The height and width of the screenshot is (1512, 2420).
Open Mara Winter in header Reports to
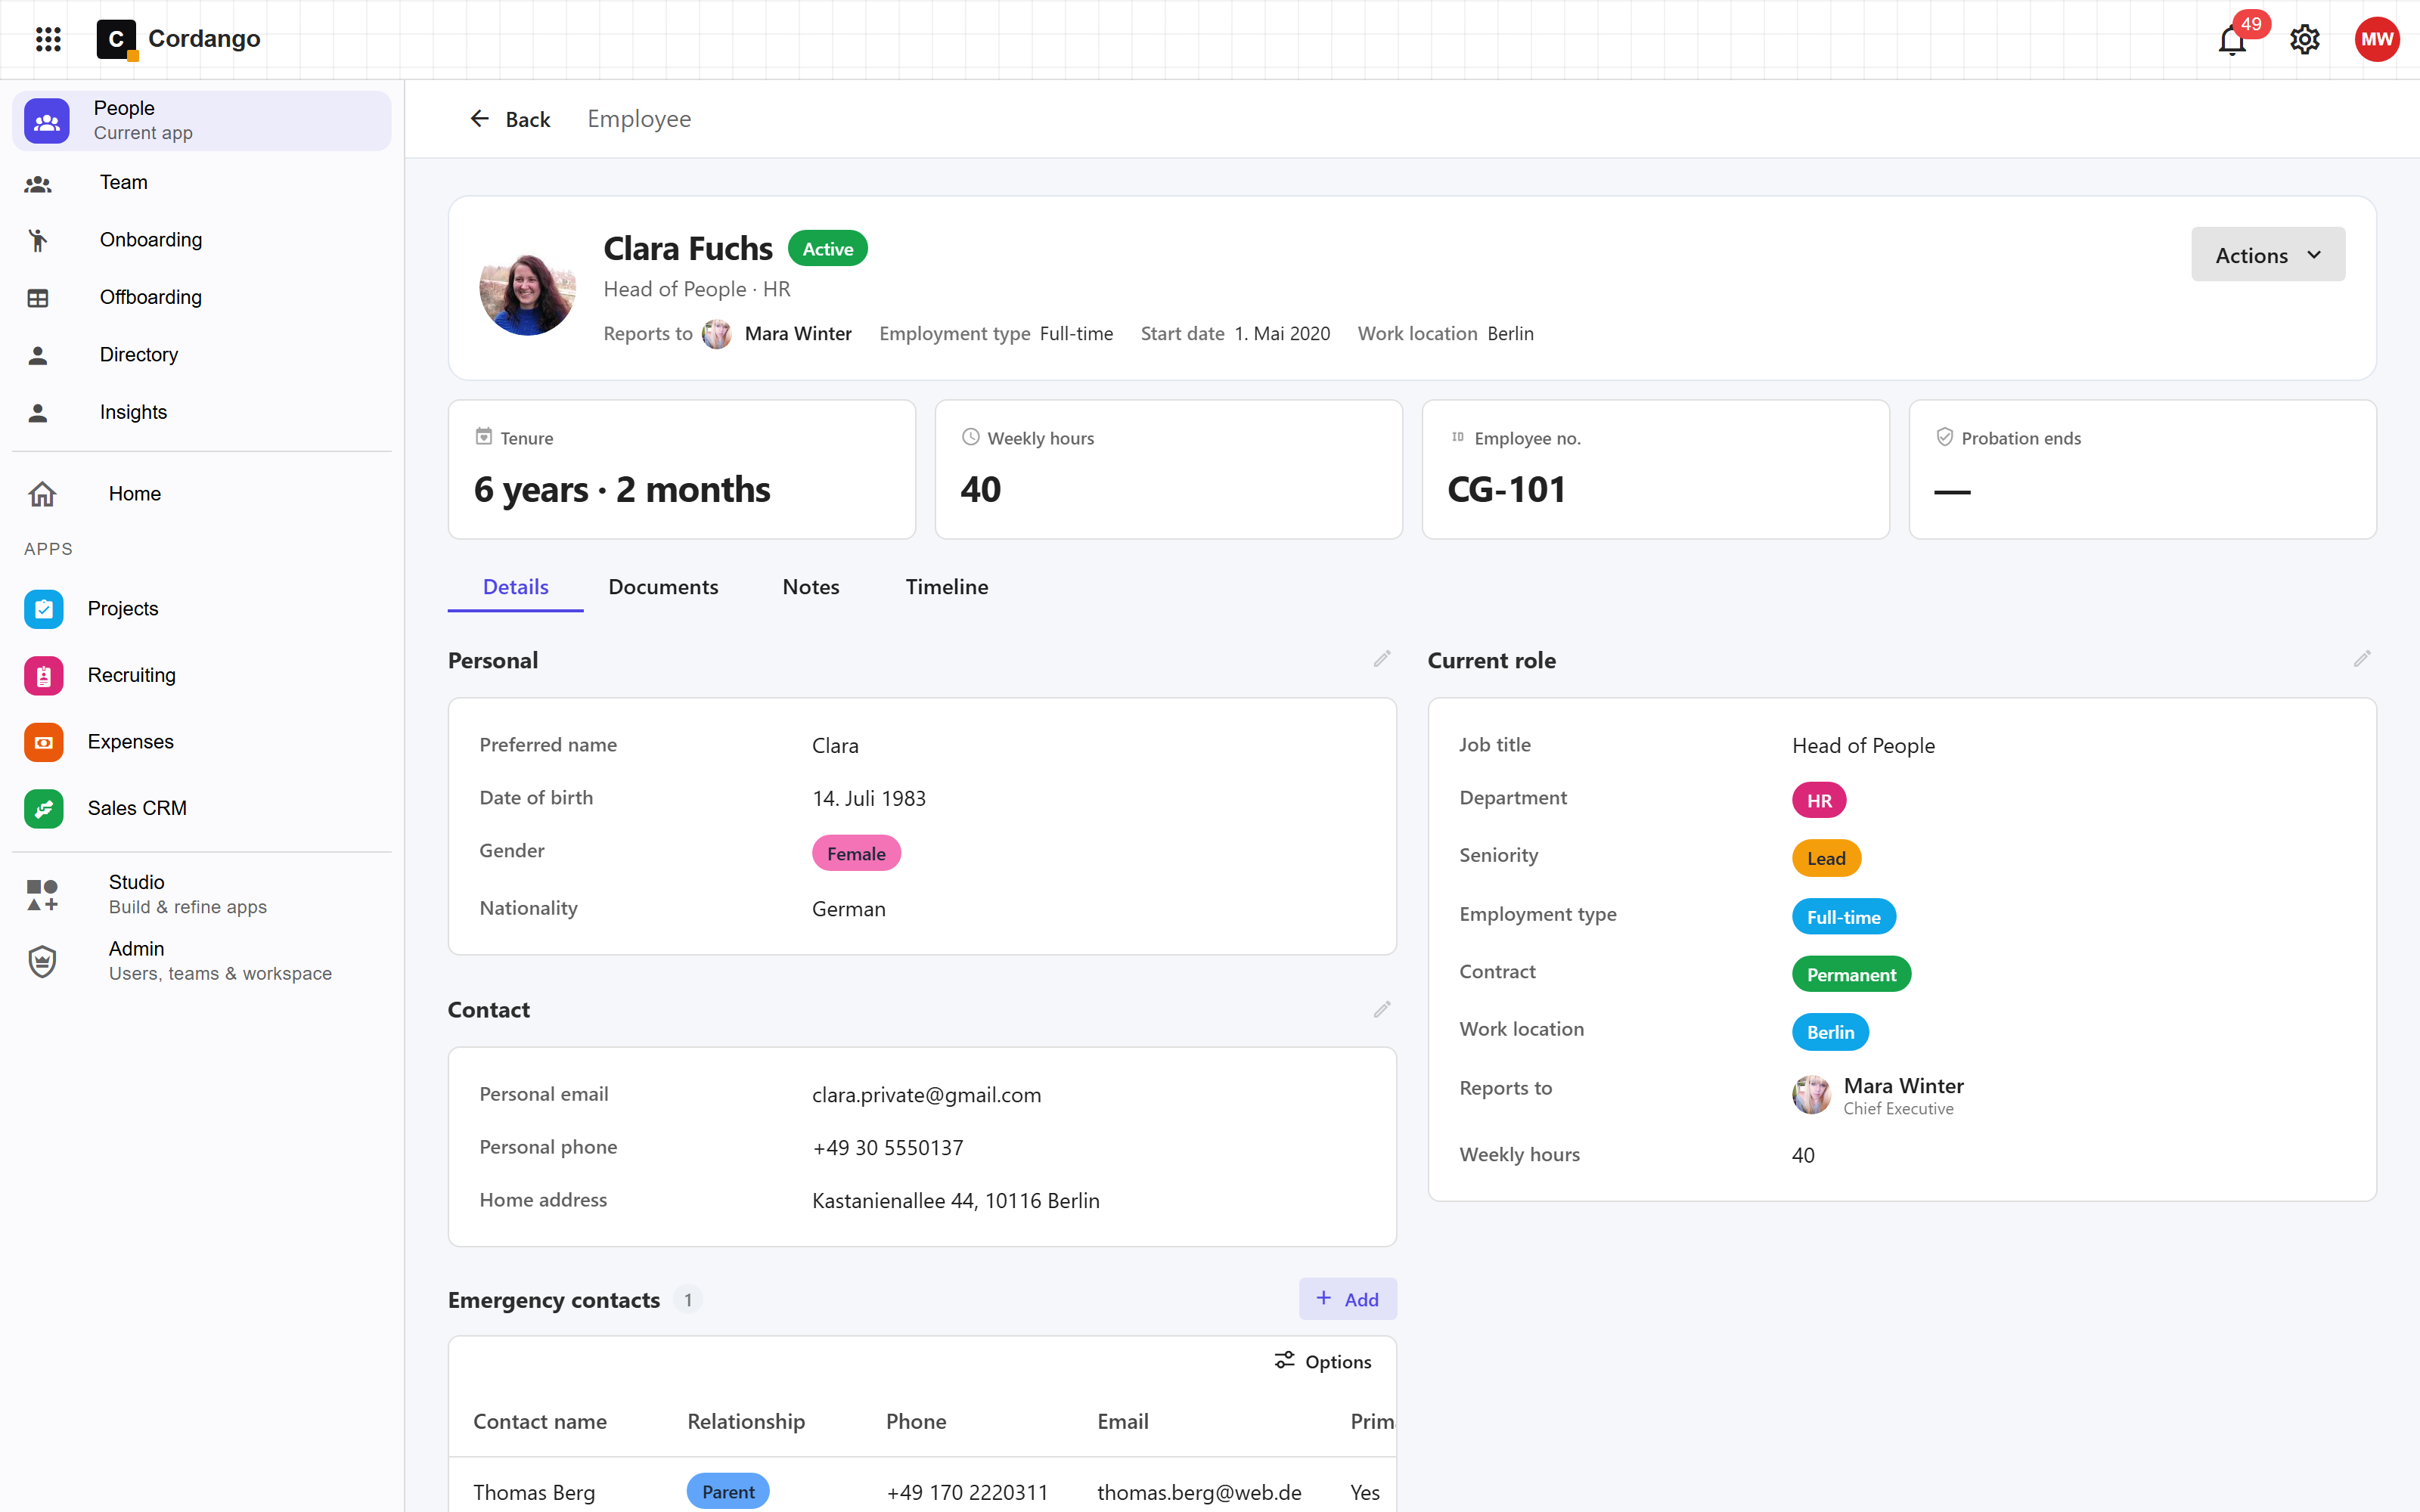777,334
